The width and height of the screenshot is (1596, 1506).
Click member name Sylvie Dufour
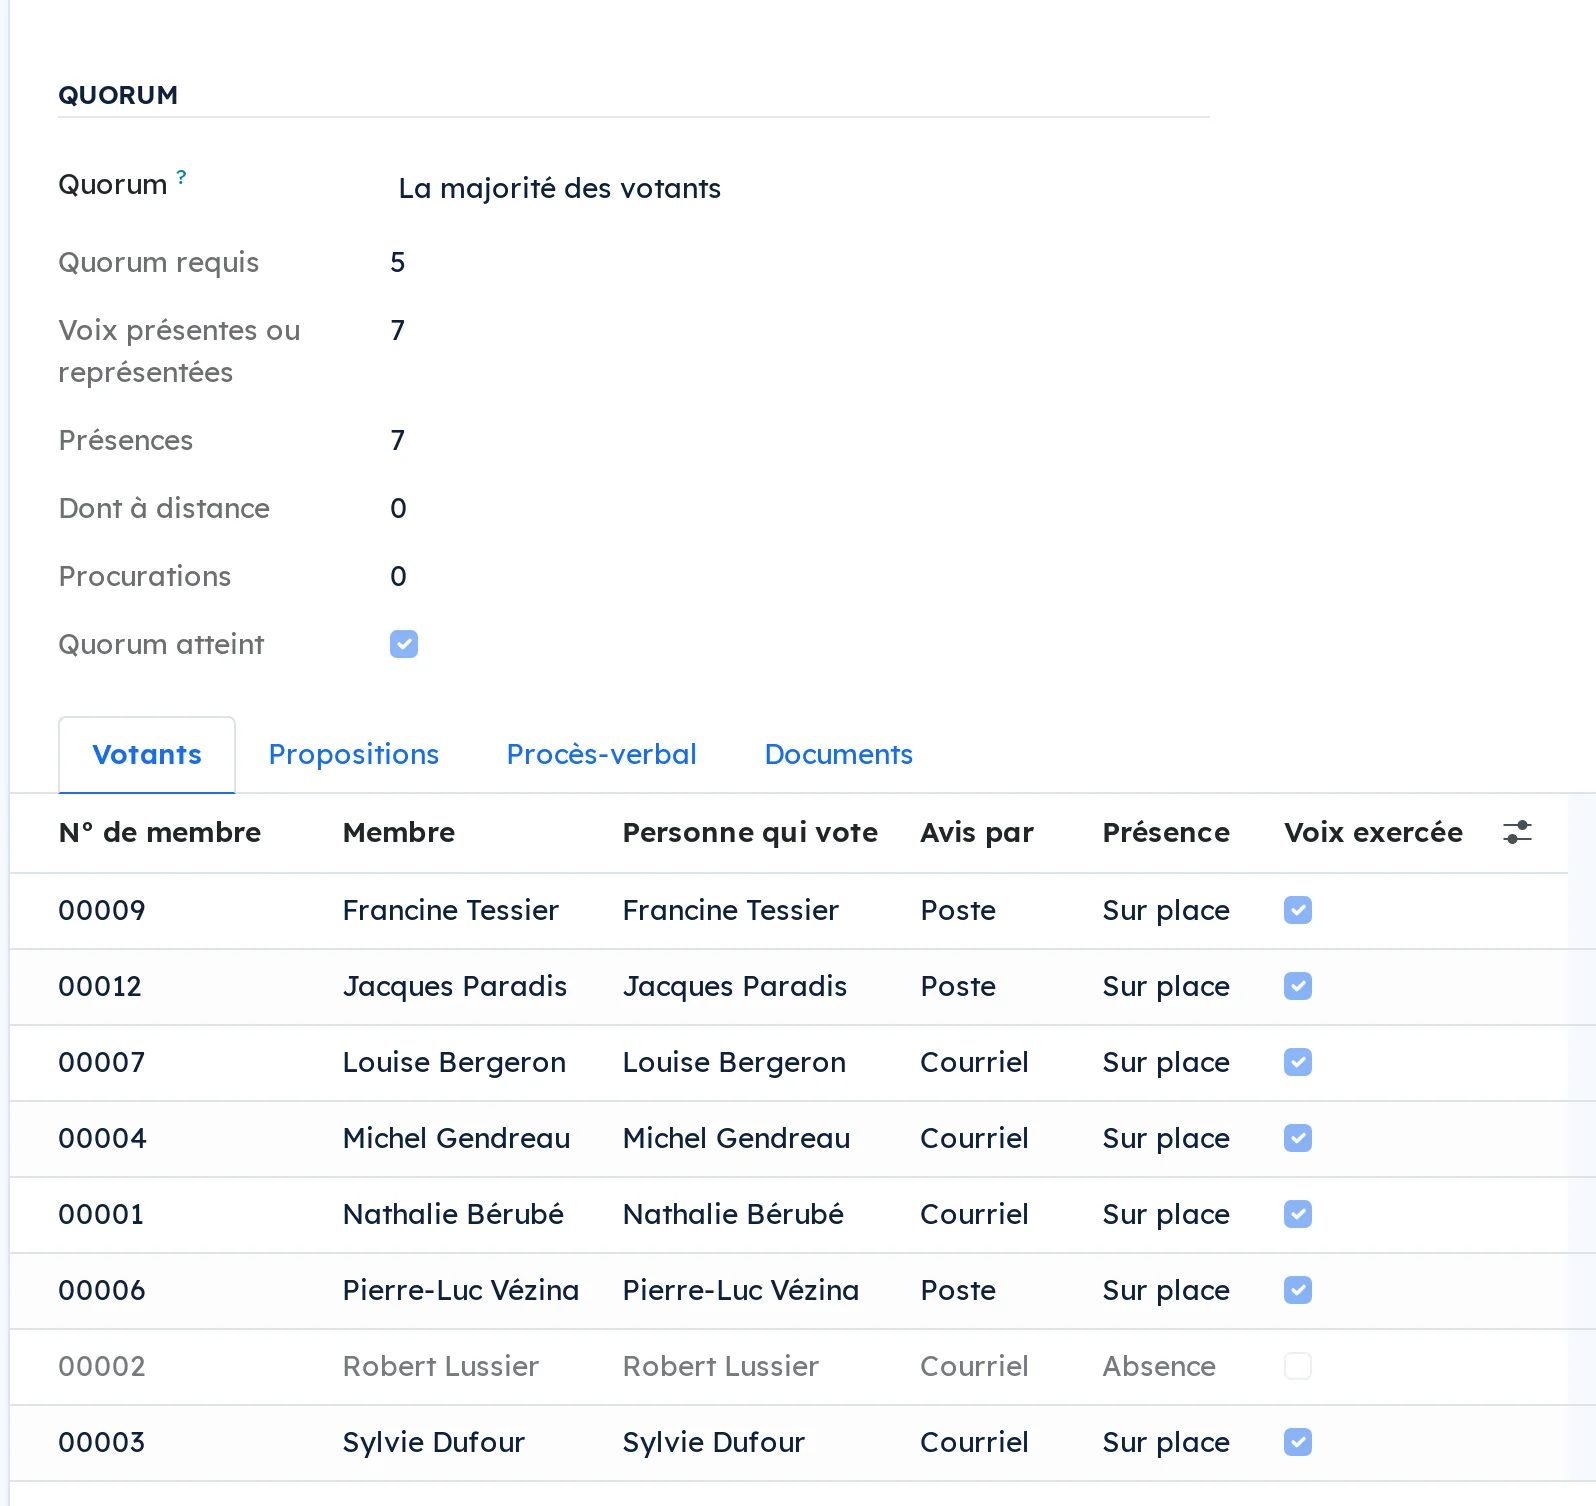(434, 1442)
